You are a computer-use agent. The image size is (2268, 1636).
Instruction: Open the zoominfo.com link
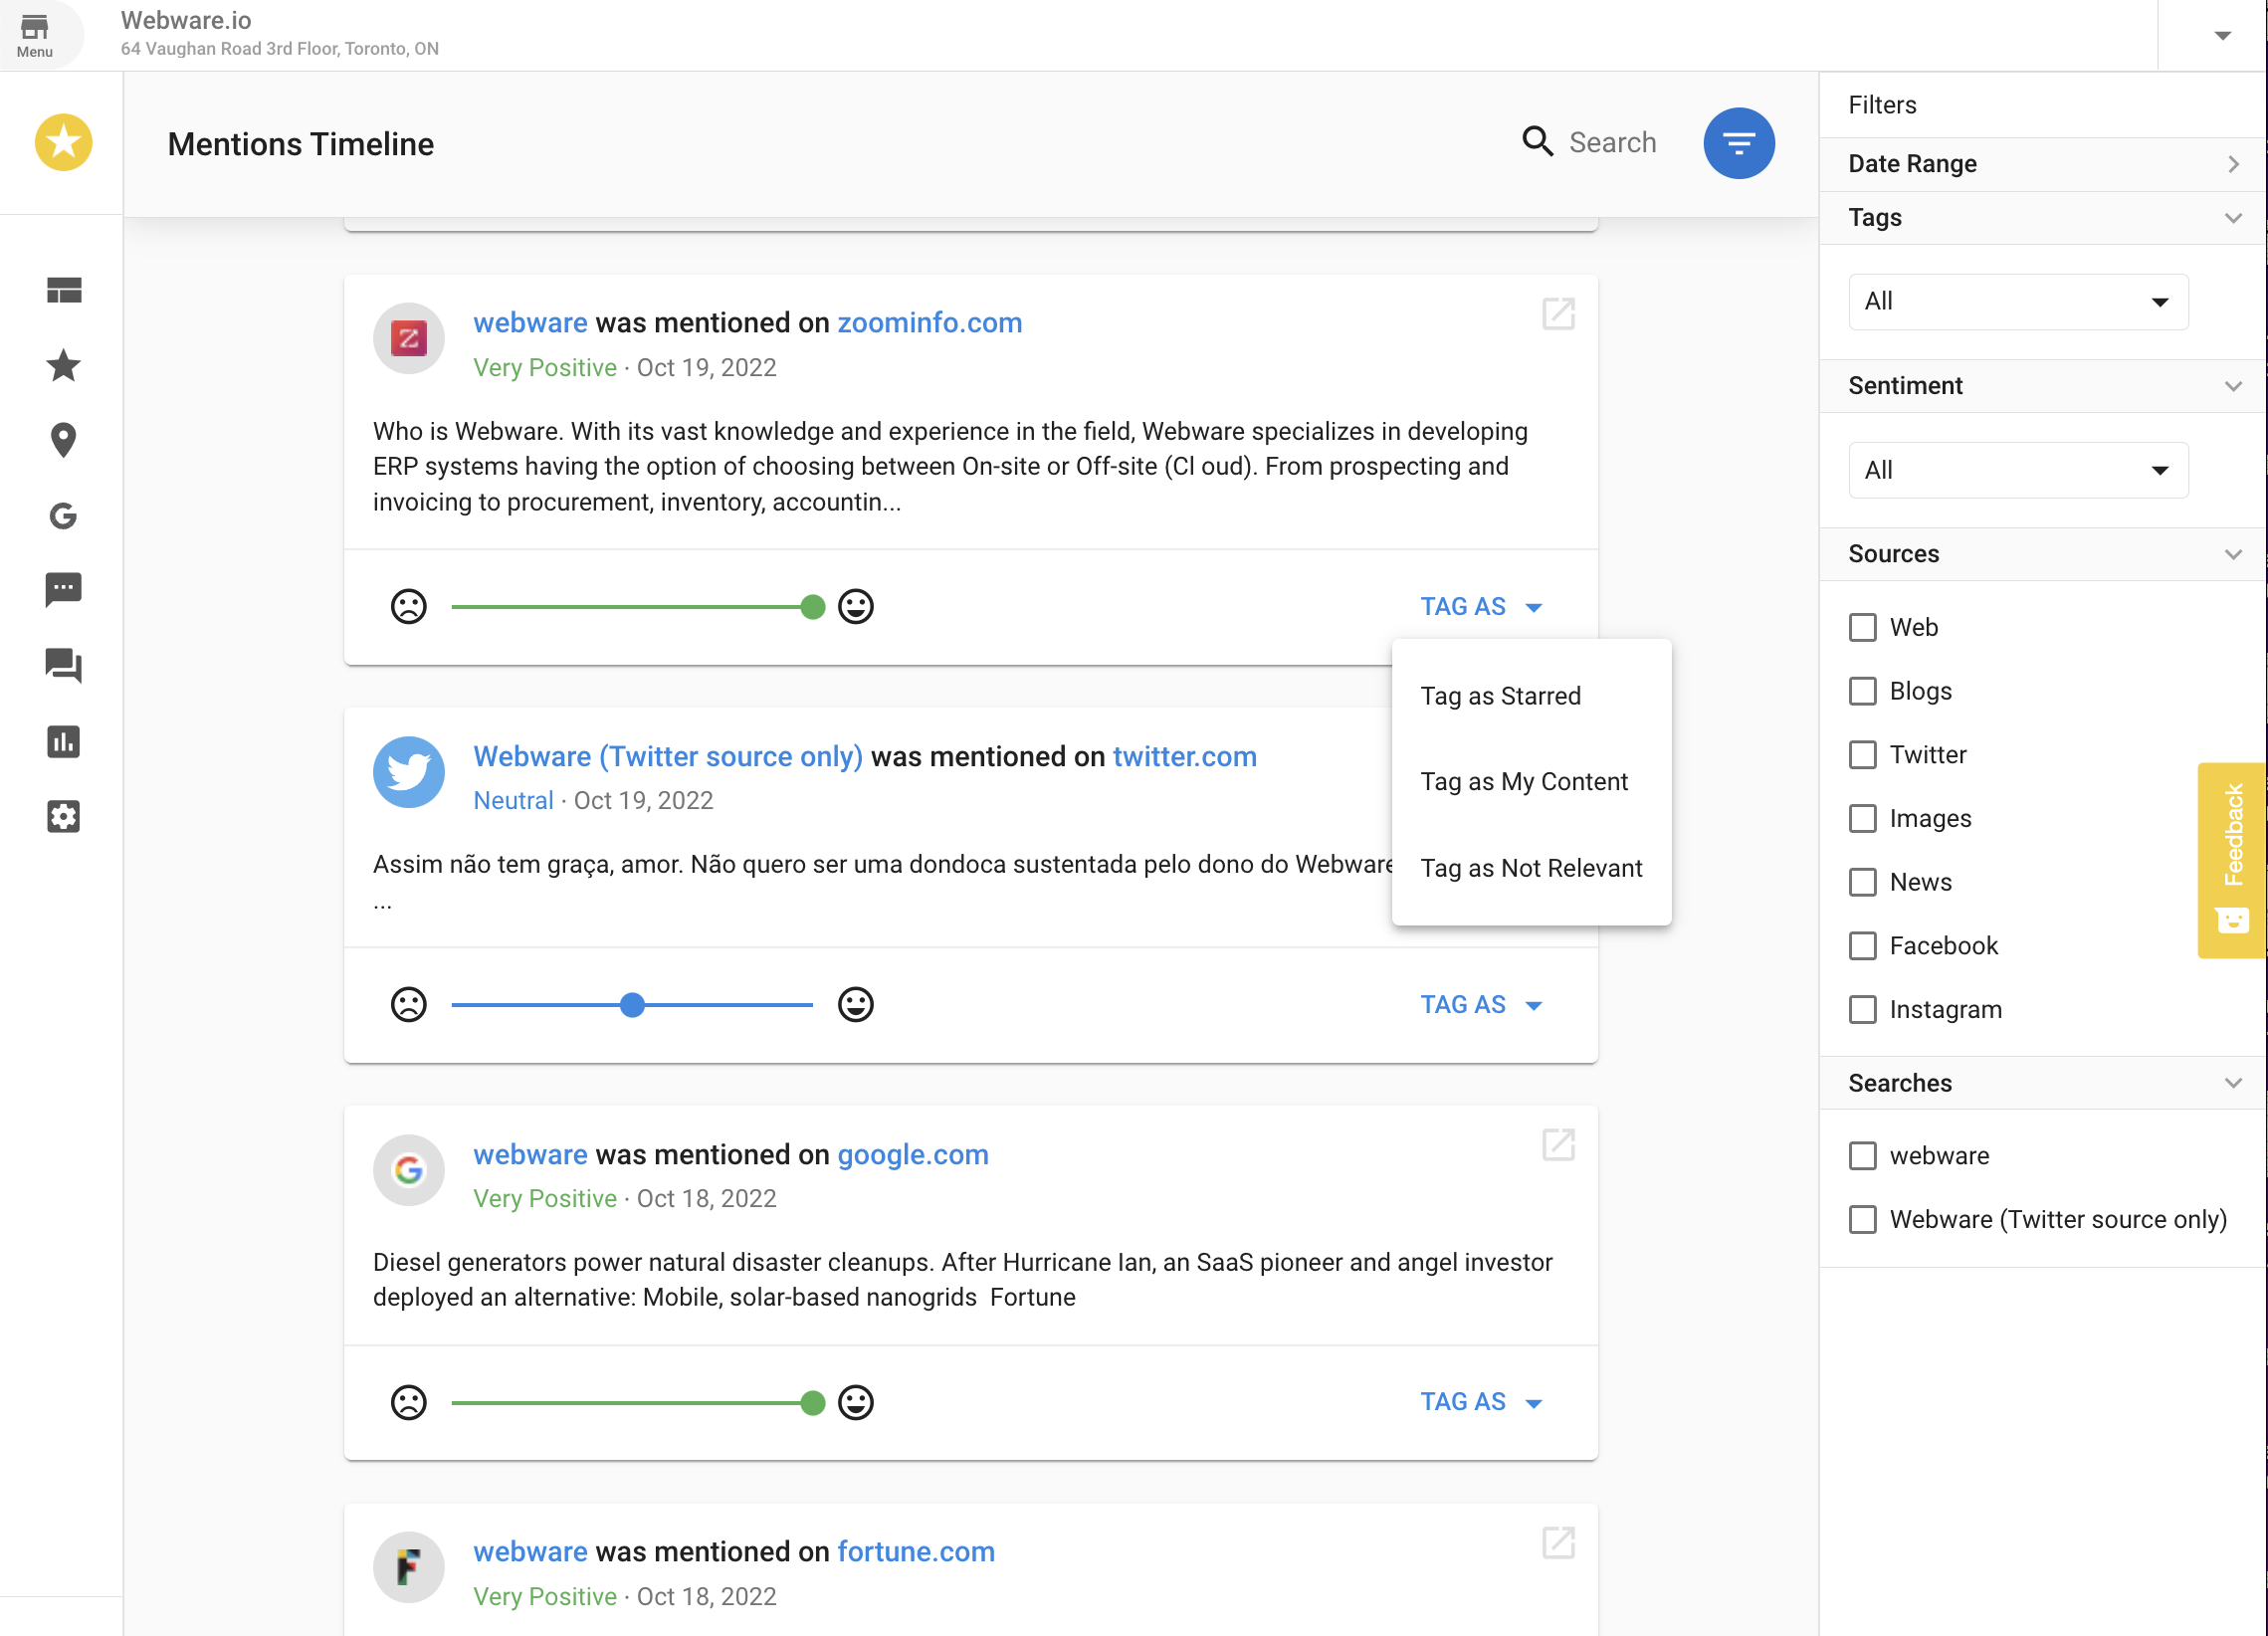pos(929,323)
